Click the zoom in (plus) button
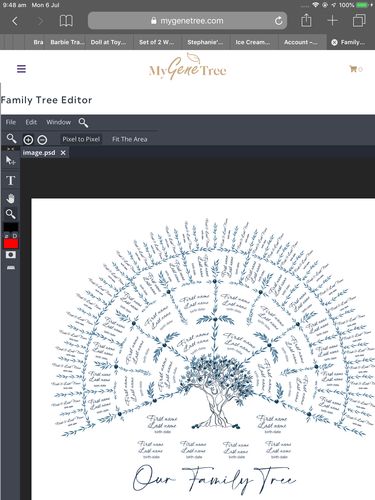 tap(28, 140)
